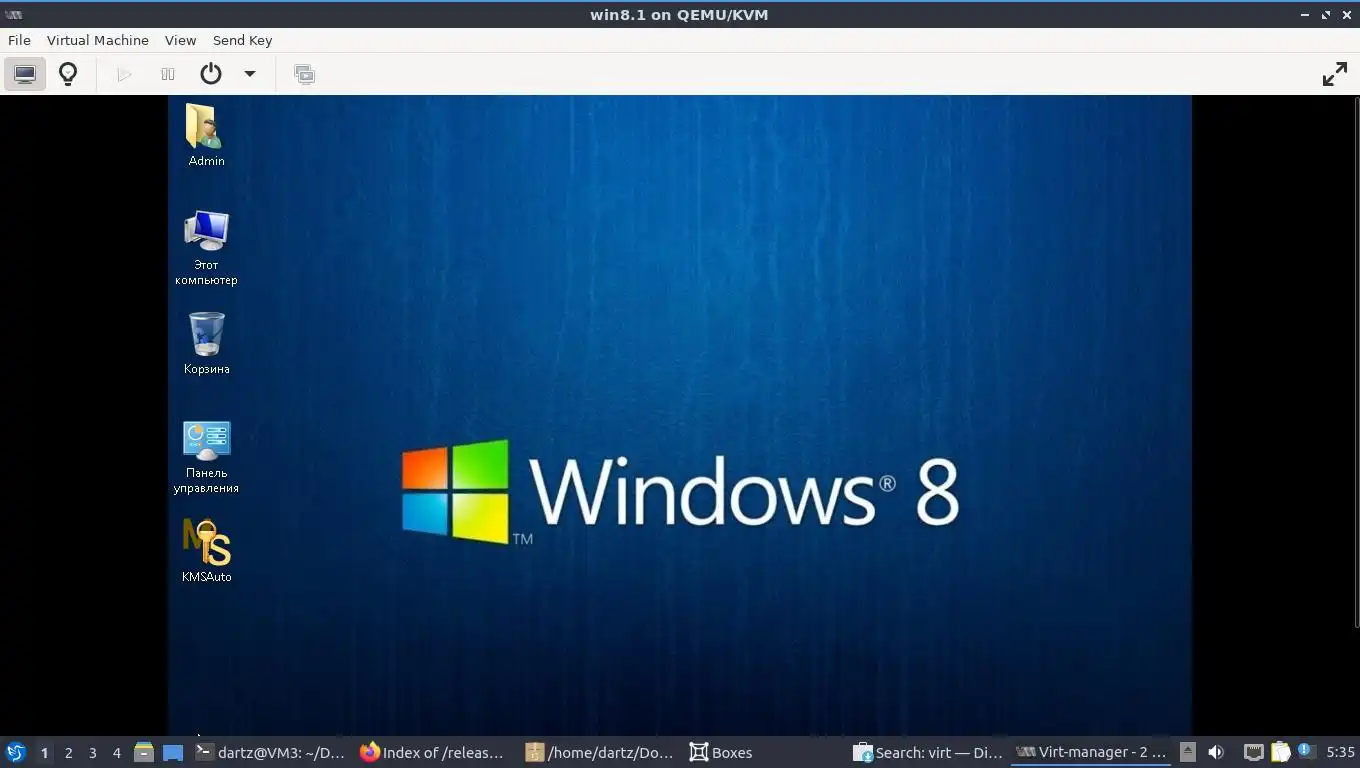This screenshot has width=1360, height=768.
Task: Open the clipboard manager tray icon
Action: click(x=1281, y=752)
